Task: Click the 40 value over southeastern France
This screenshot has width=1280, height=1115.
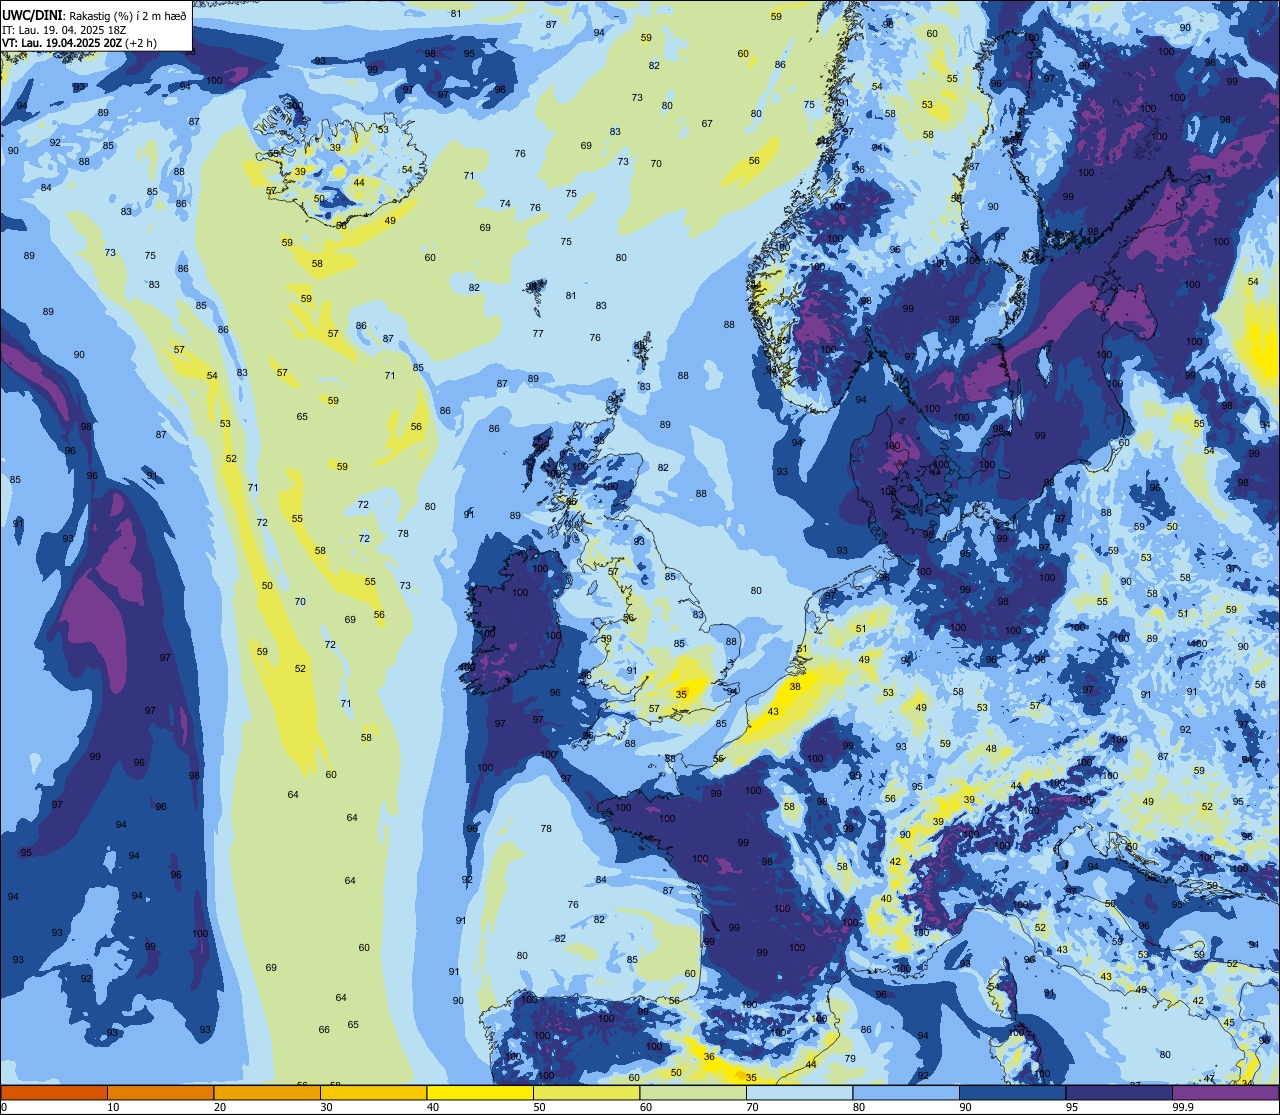Action: point(886,899)
